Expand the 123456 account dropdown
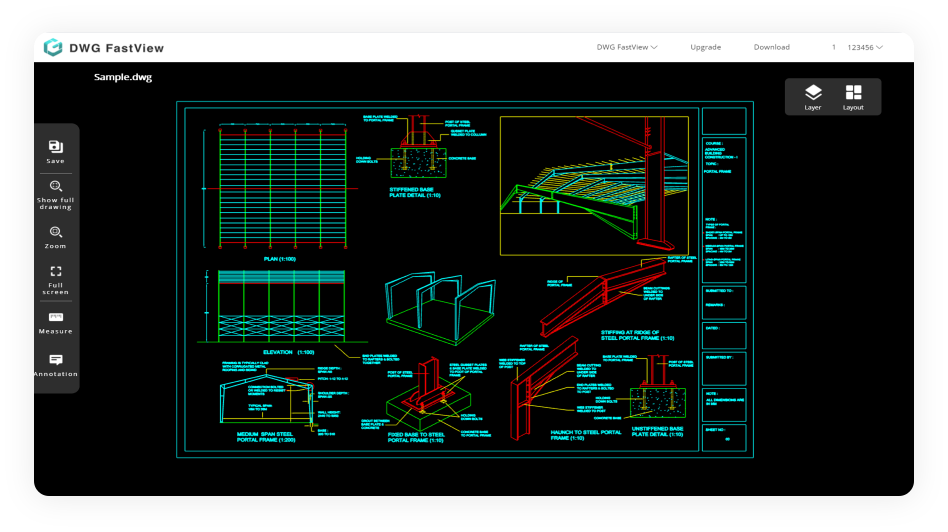 865,47
